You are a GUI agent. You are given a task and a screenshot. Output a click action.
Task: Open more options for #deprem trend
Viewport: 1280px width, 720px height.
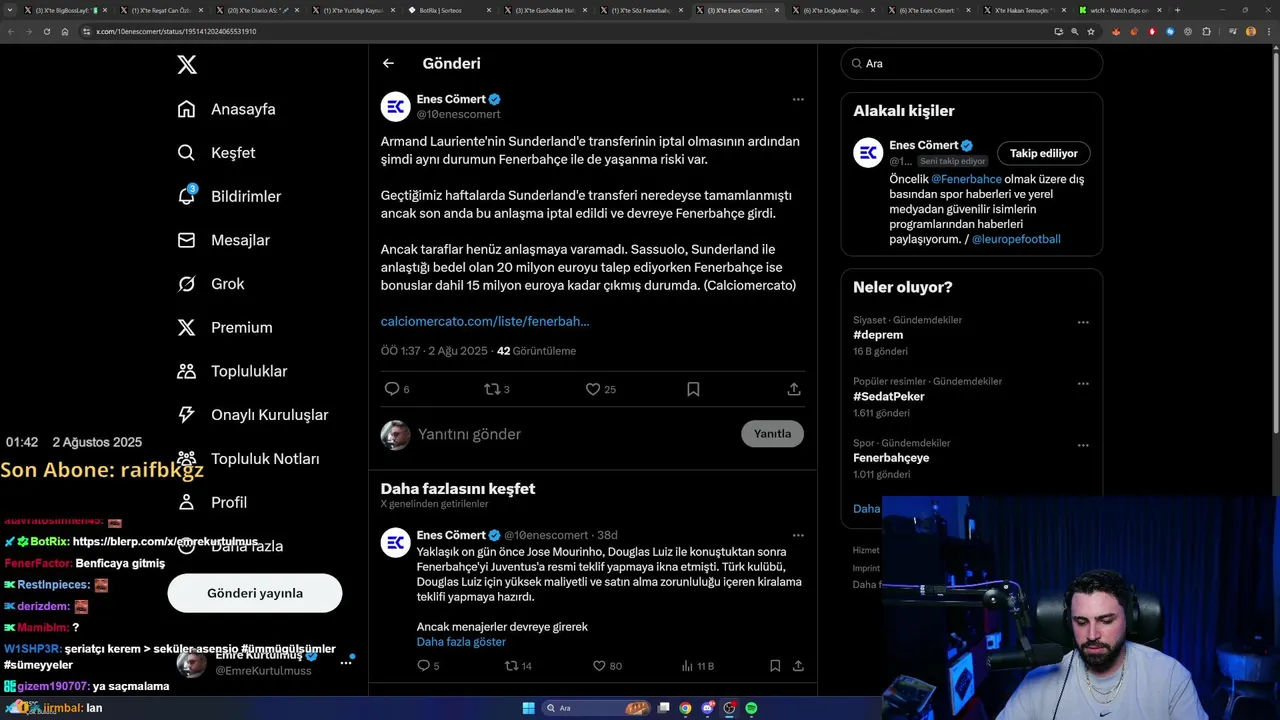point(1083,322)
